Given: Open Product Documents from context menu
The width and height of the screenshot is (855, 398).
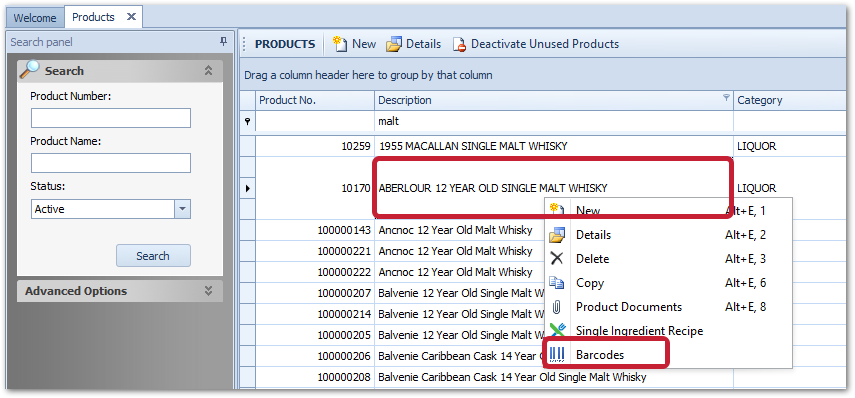Looking at the screenshot, I should [670, 307].
